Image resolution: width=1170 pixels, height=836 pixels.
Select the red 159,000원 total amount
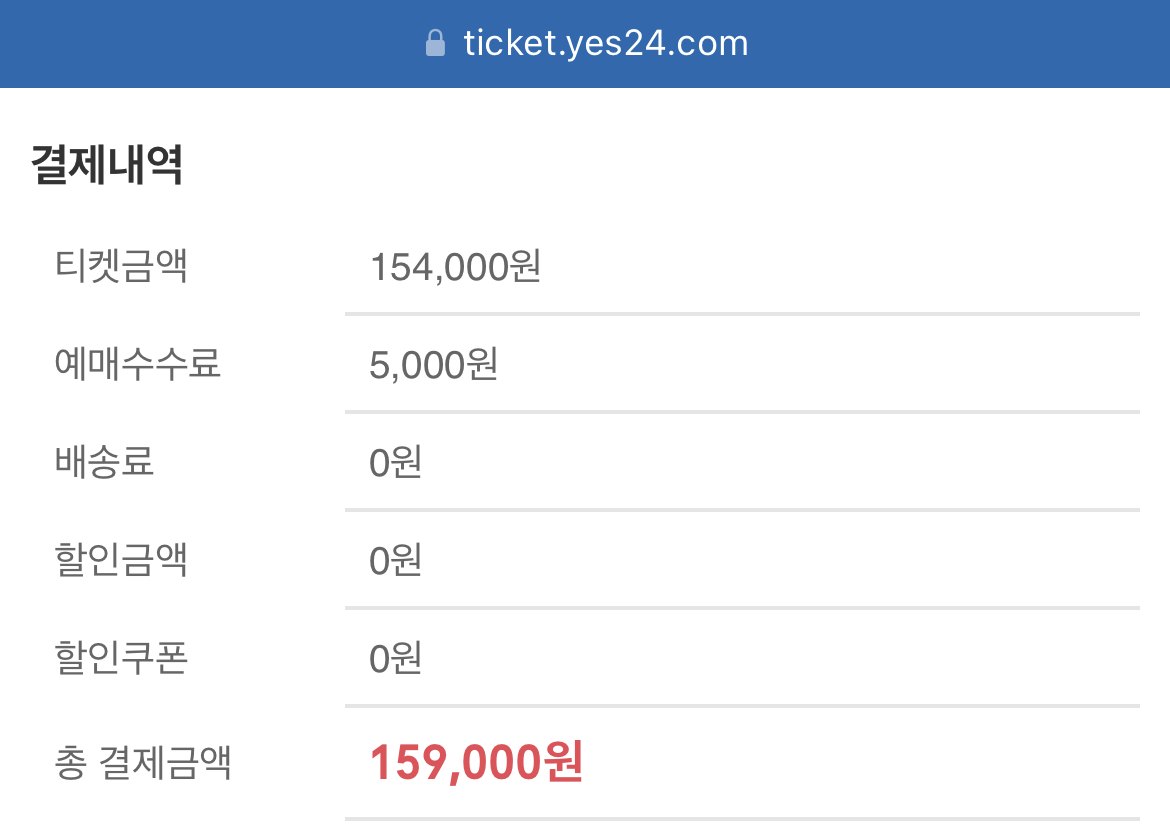pos(478,762)
